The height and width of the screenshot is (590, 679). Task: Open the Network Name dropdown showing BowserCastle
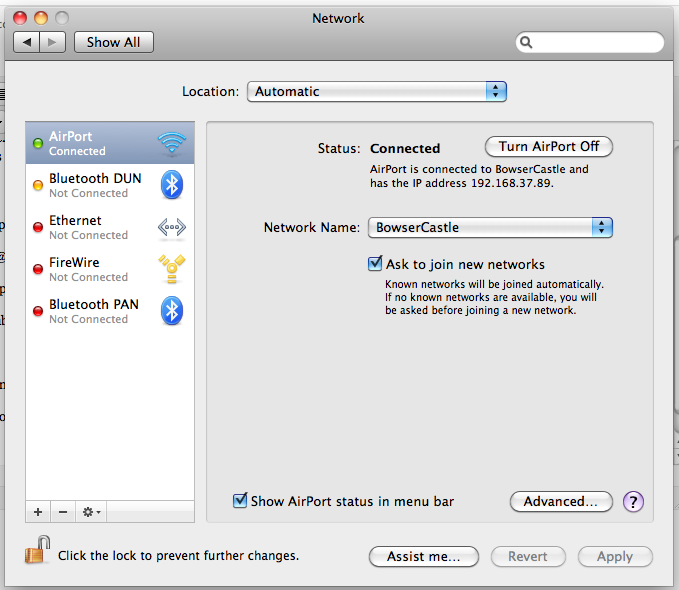point(490,227)
